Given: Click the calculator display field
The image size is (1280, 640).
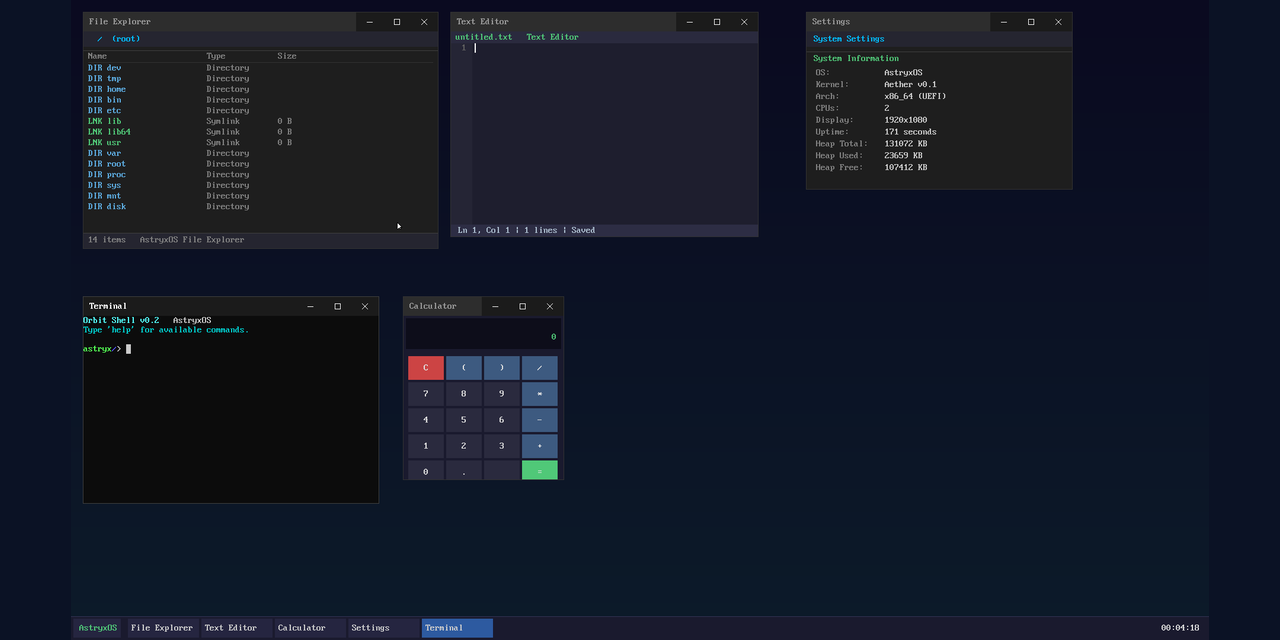Looking at the screenshot, I should [484, 334].
